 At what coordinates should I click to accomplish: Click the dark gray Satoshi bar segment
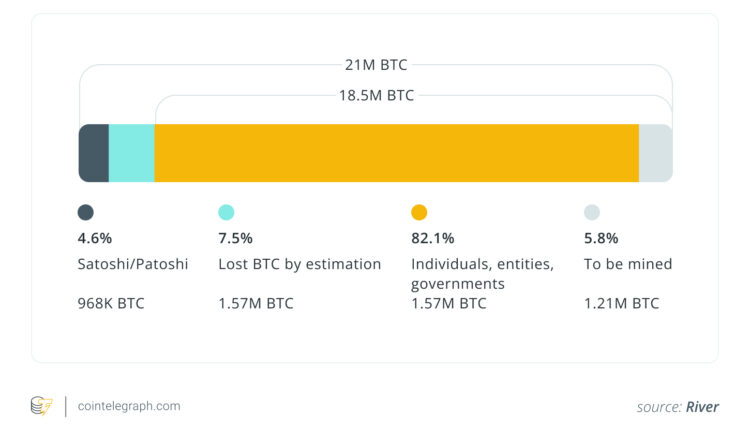(94, 153)
